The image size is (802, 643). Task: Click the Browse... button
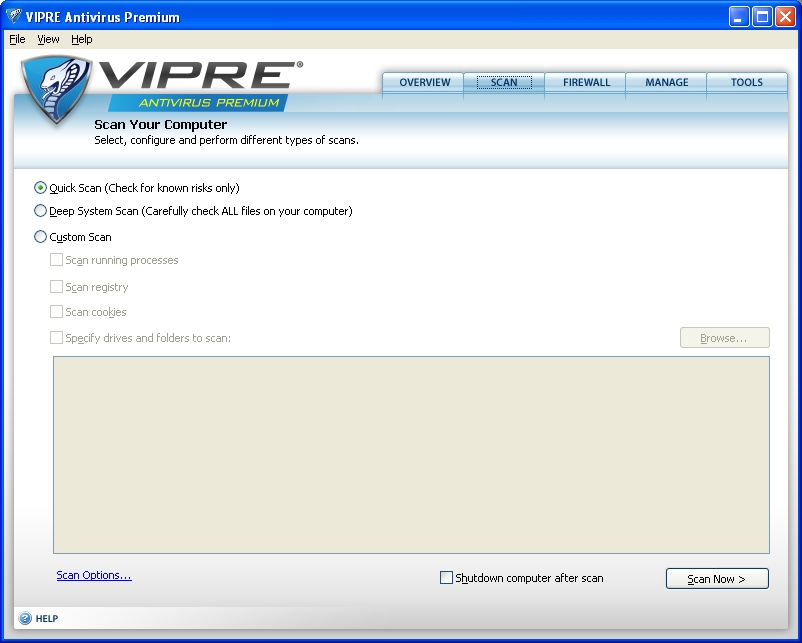725,338
